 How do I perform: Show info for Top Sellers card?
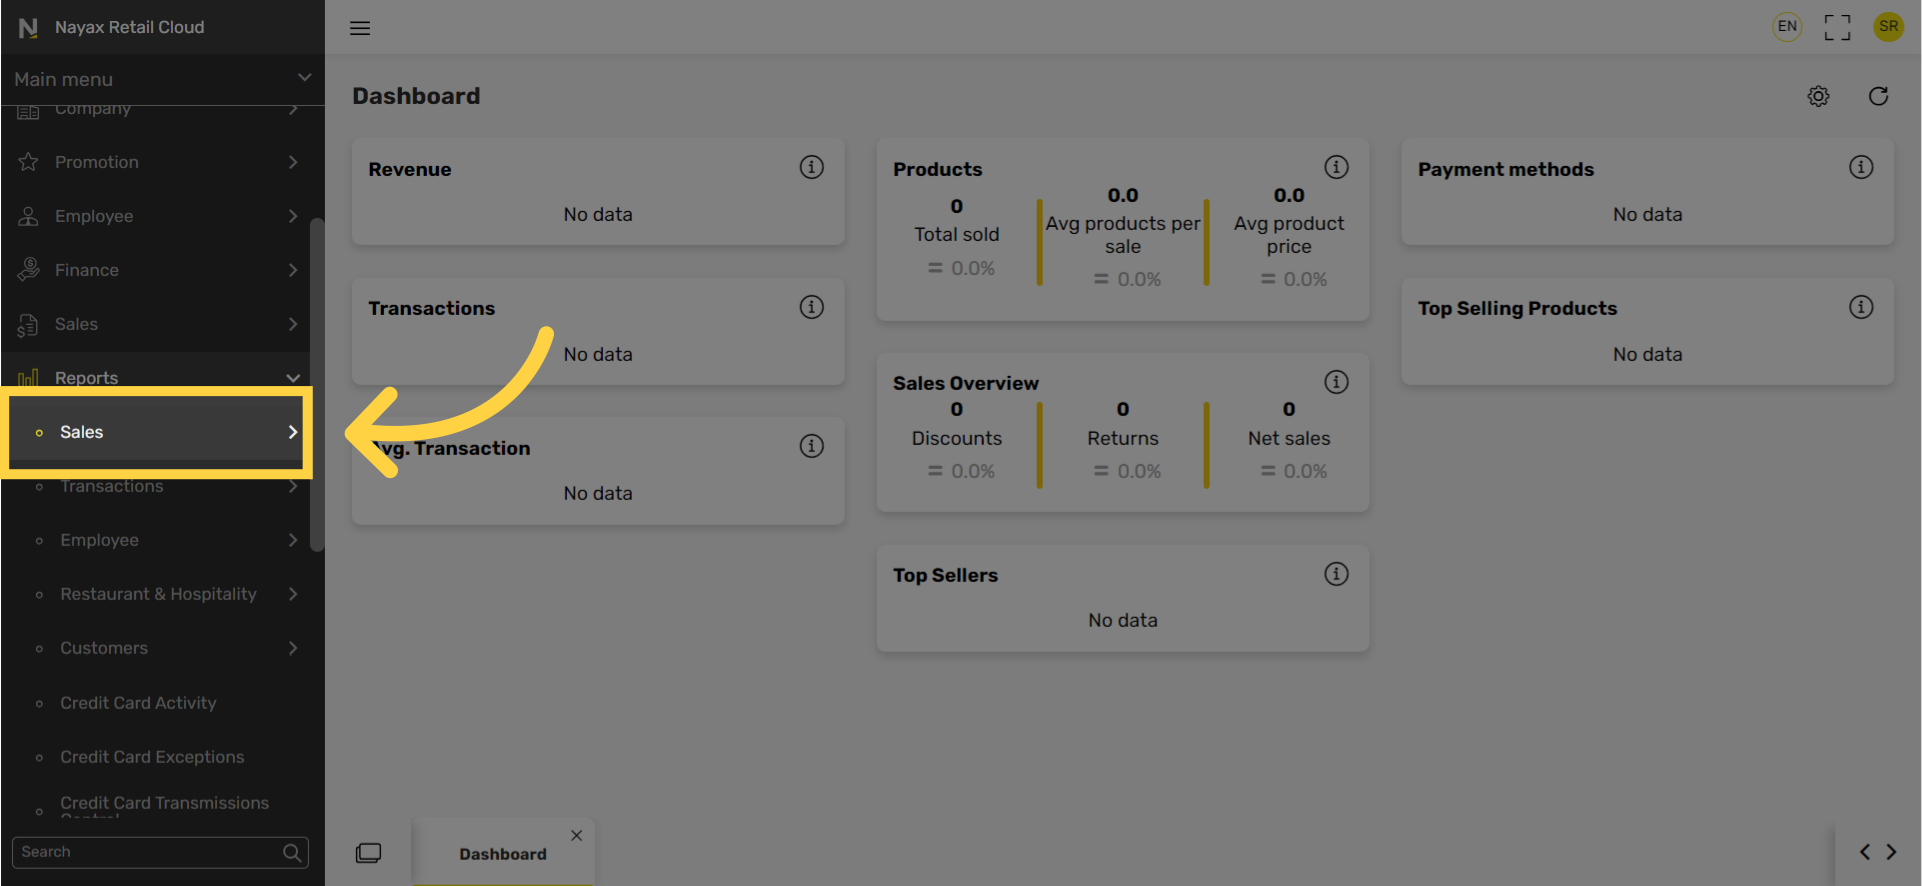pyautogui.click(x=1336, y=574)
